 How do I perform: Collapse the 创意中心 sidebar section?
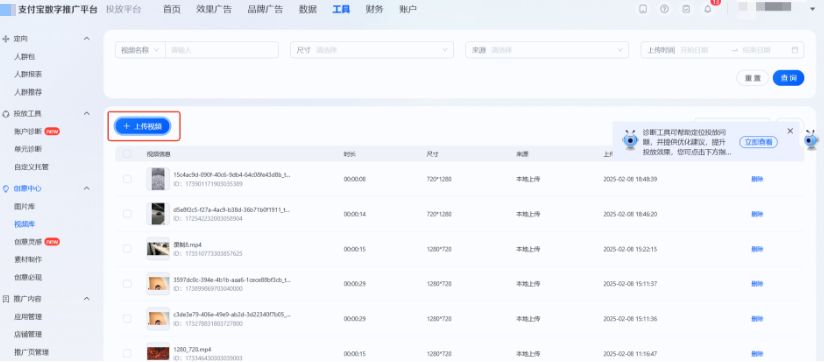(x=87, y=188)
